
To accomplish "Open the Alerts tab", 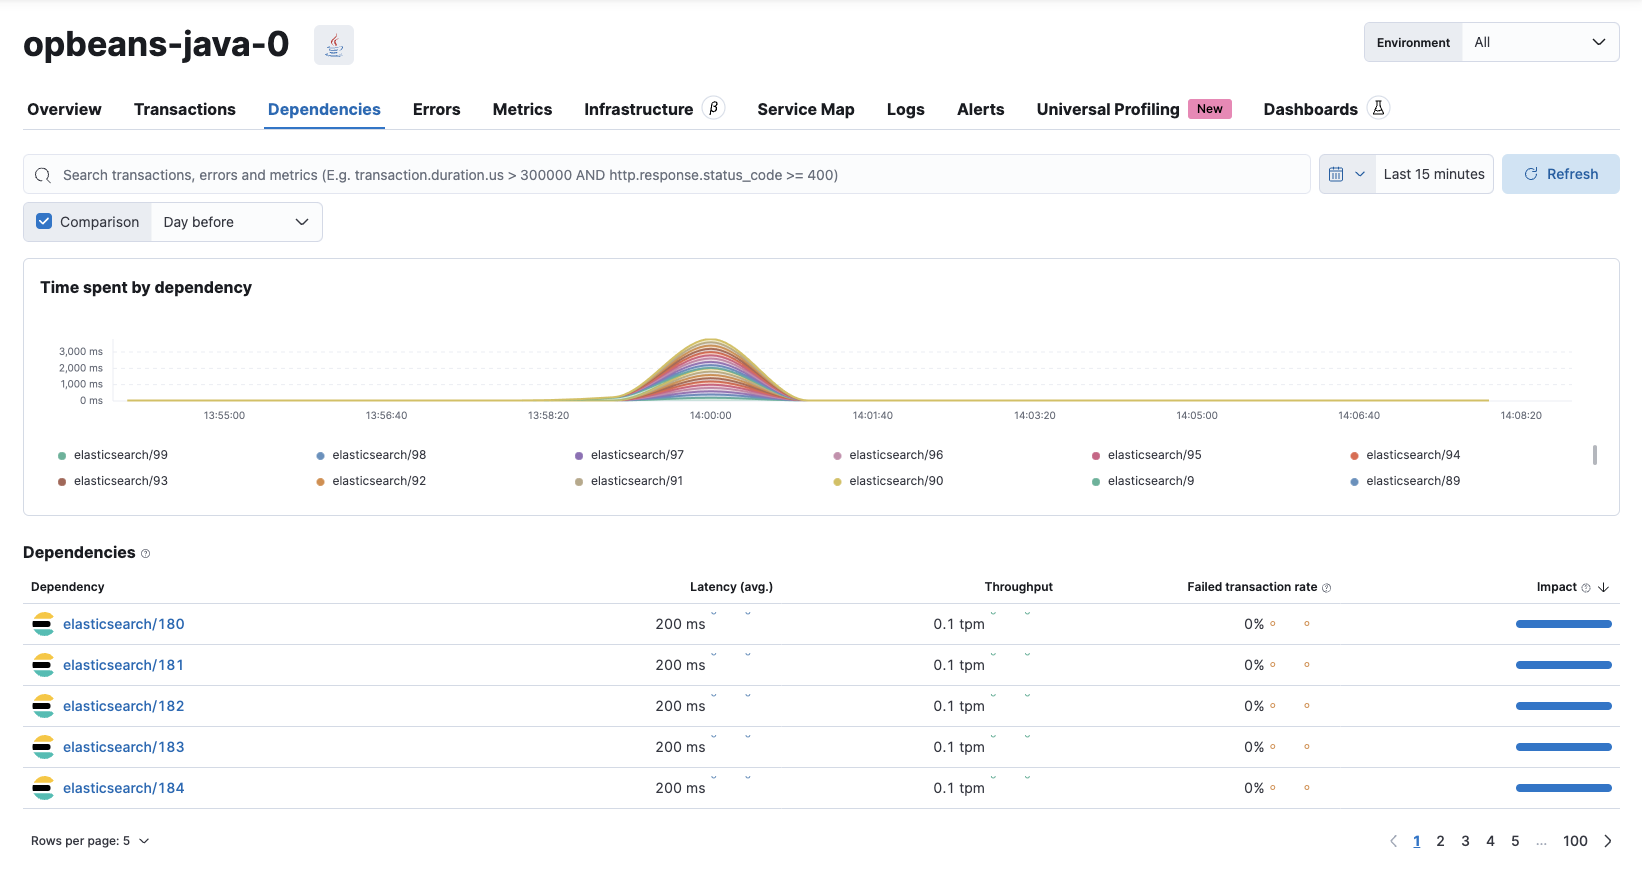I will (x=981, y=109).
